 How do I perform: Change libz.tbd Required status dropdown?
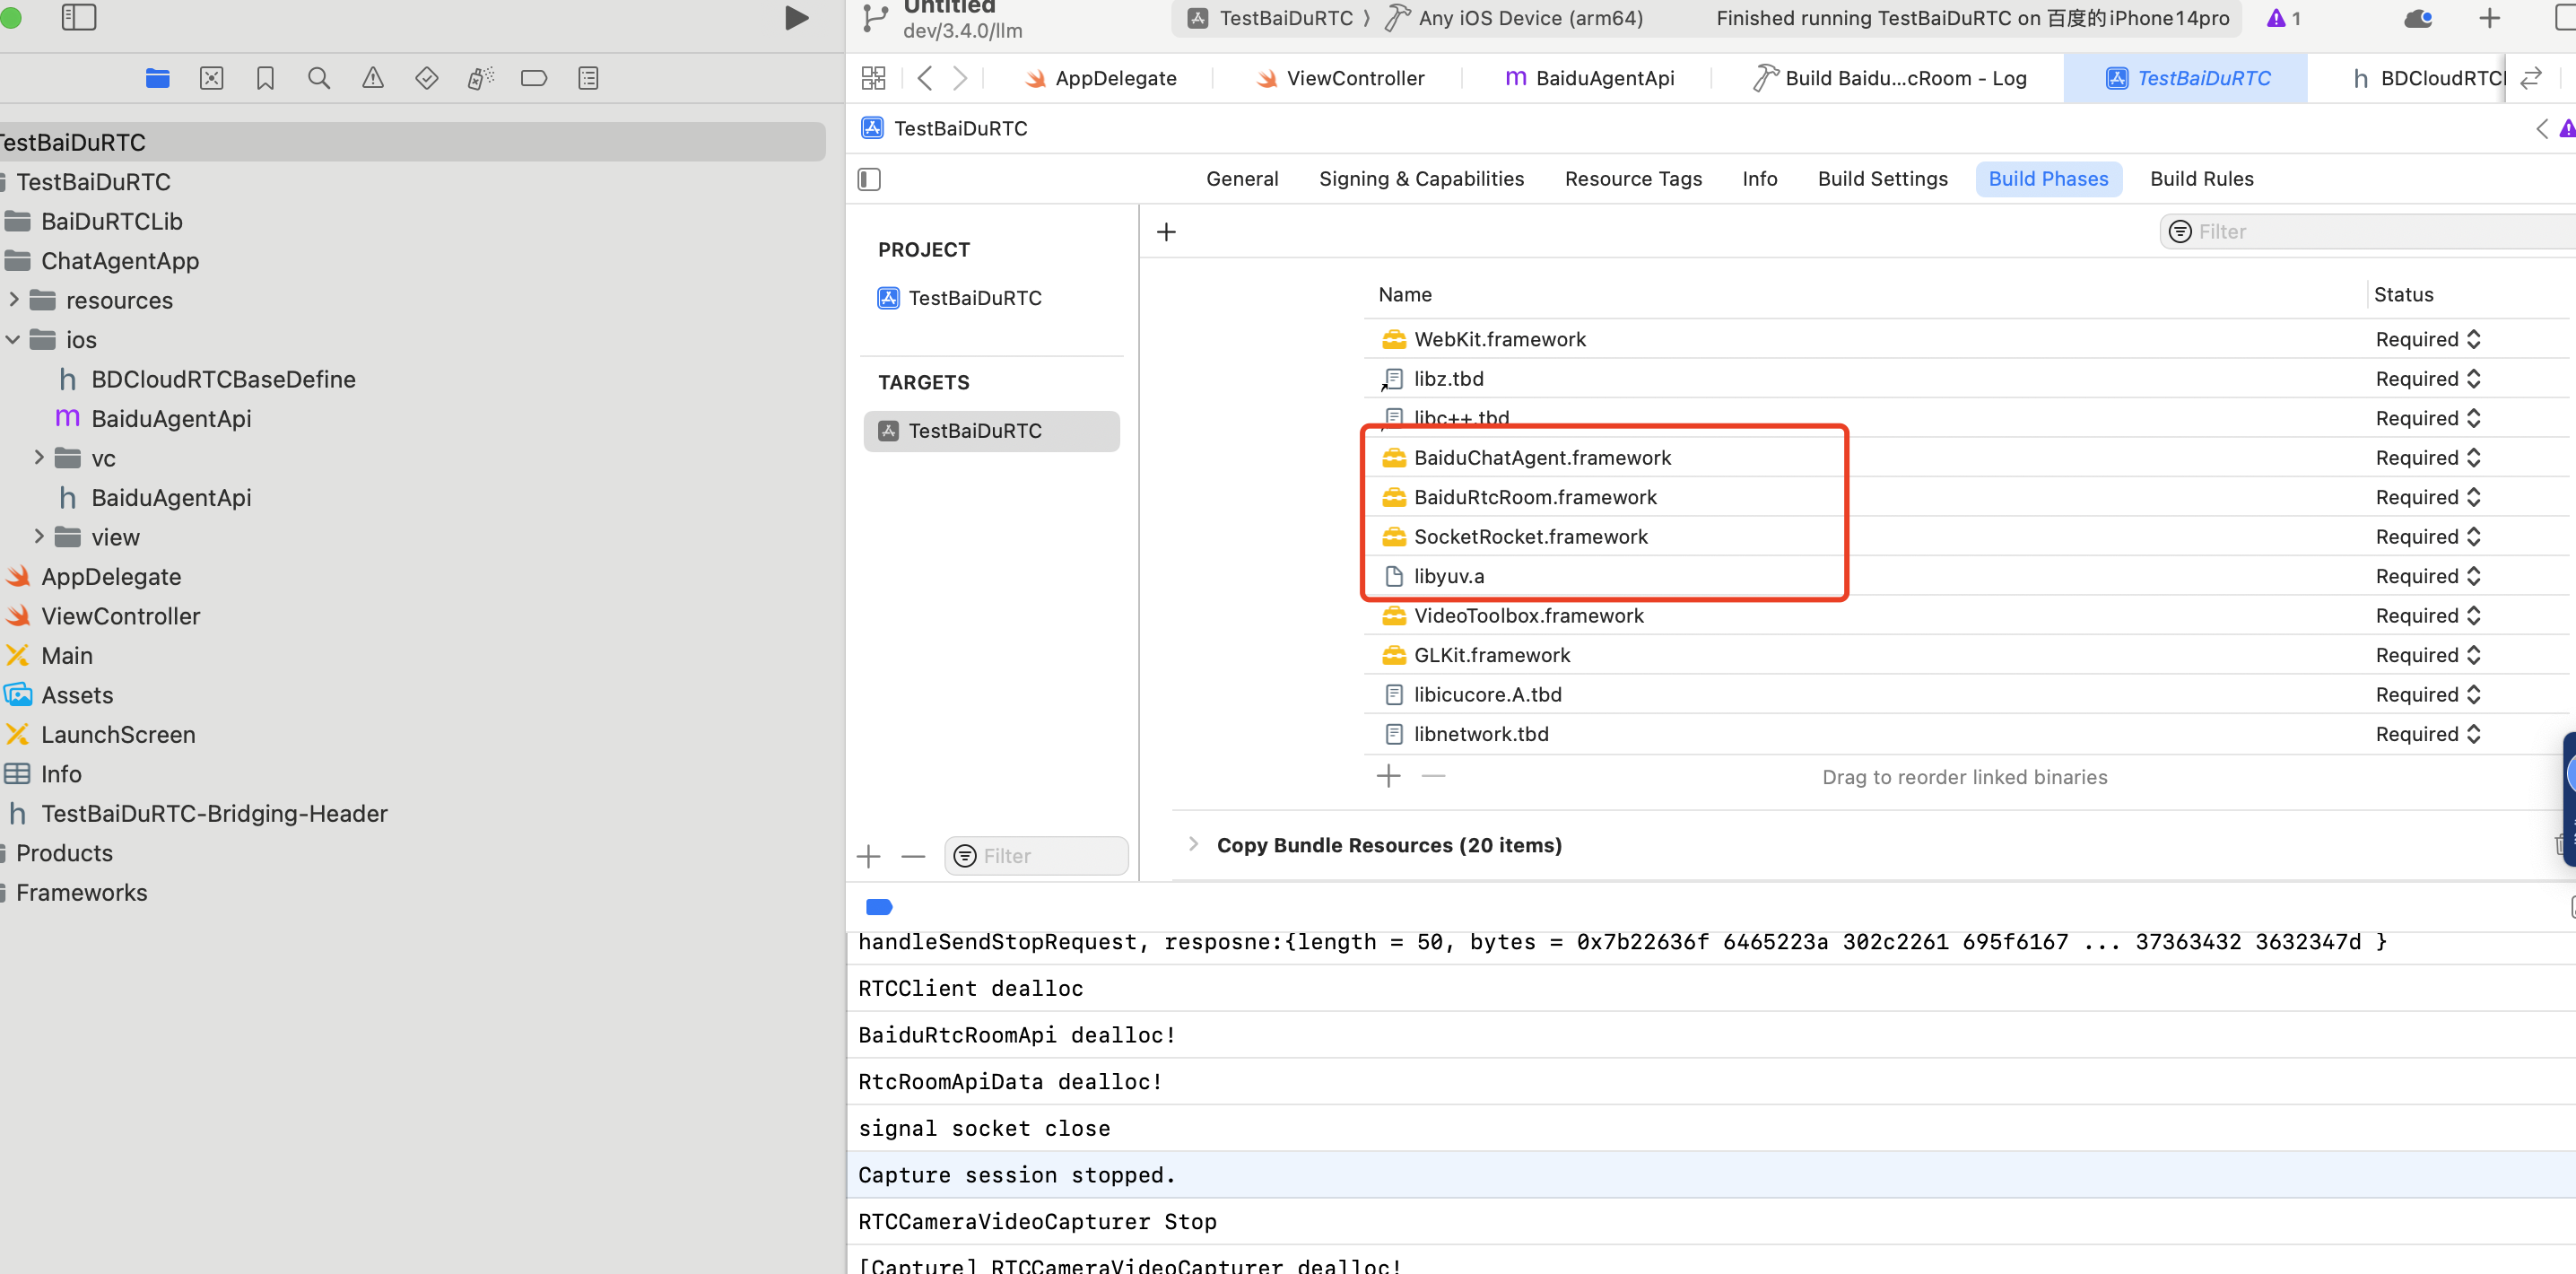coord(2429,379)
